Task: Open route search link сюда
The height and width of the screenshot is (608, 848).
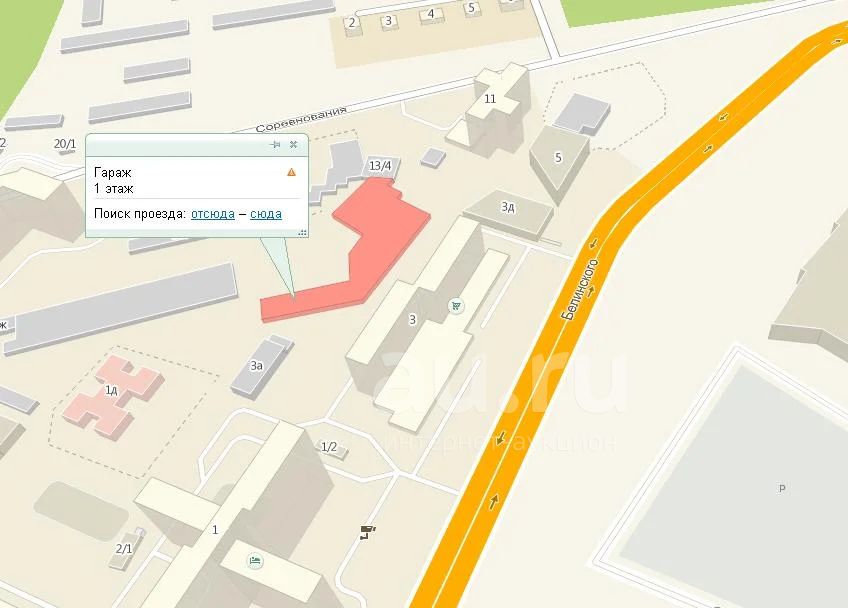Action: (x=266, y=214)
